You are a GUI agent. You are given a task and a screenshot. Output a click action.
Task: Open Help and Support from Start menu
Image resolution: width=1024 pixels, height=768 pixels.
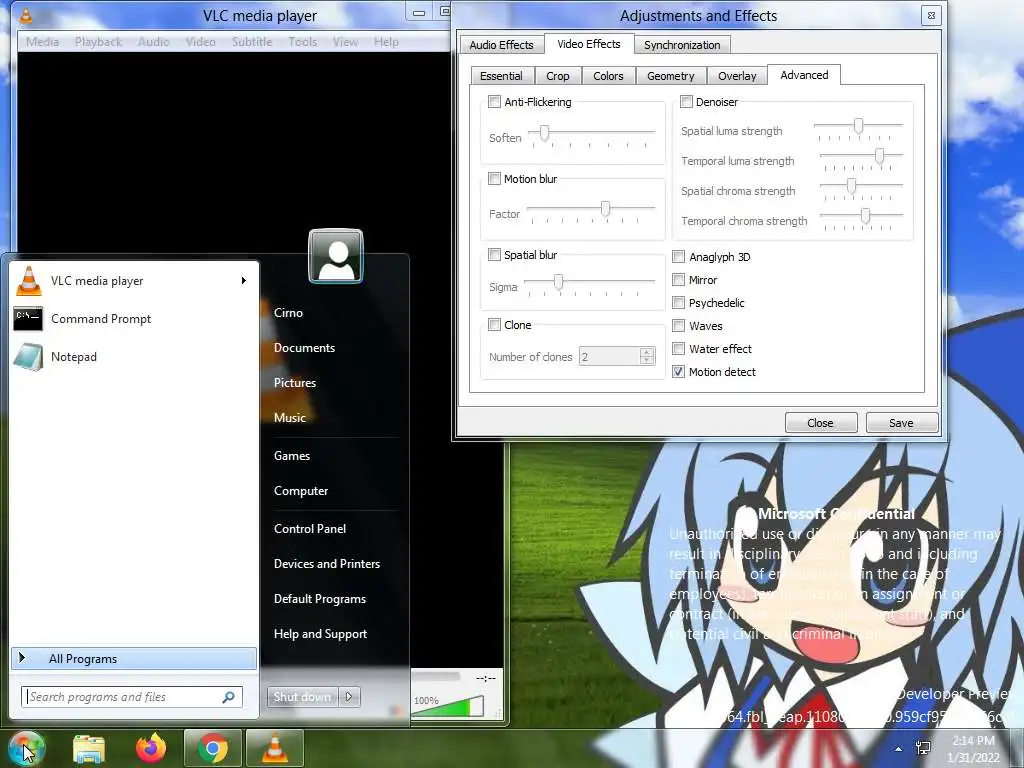320,633
